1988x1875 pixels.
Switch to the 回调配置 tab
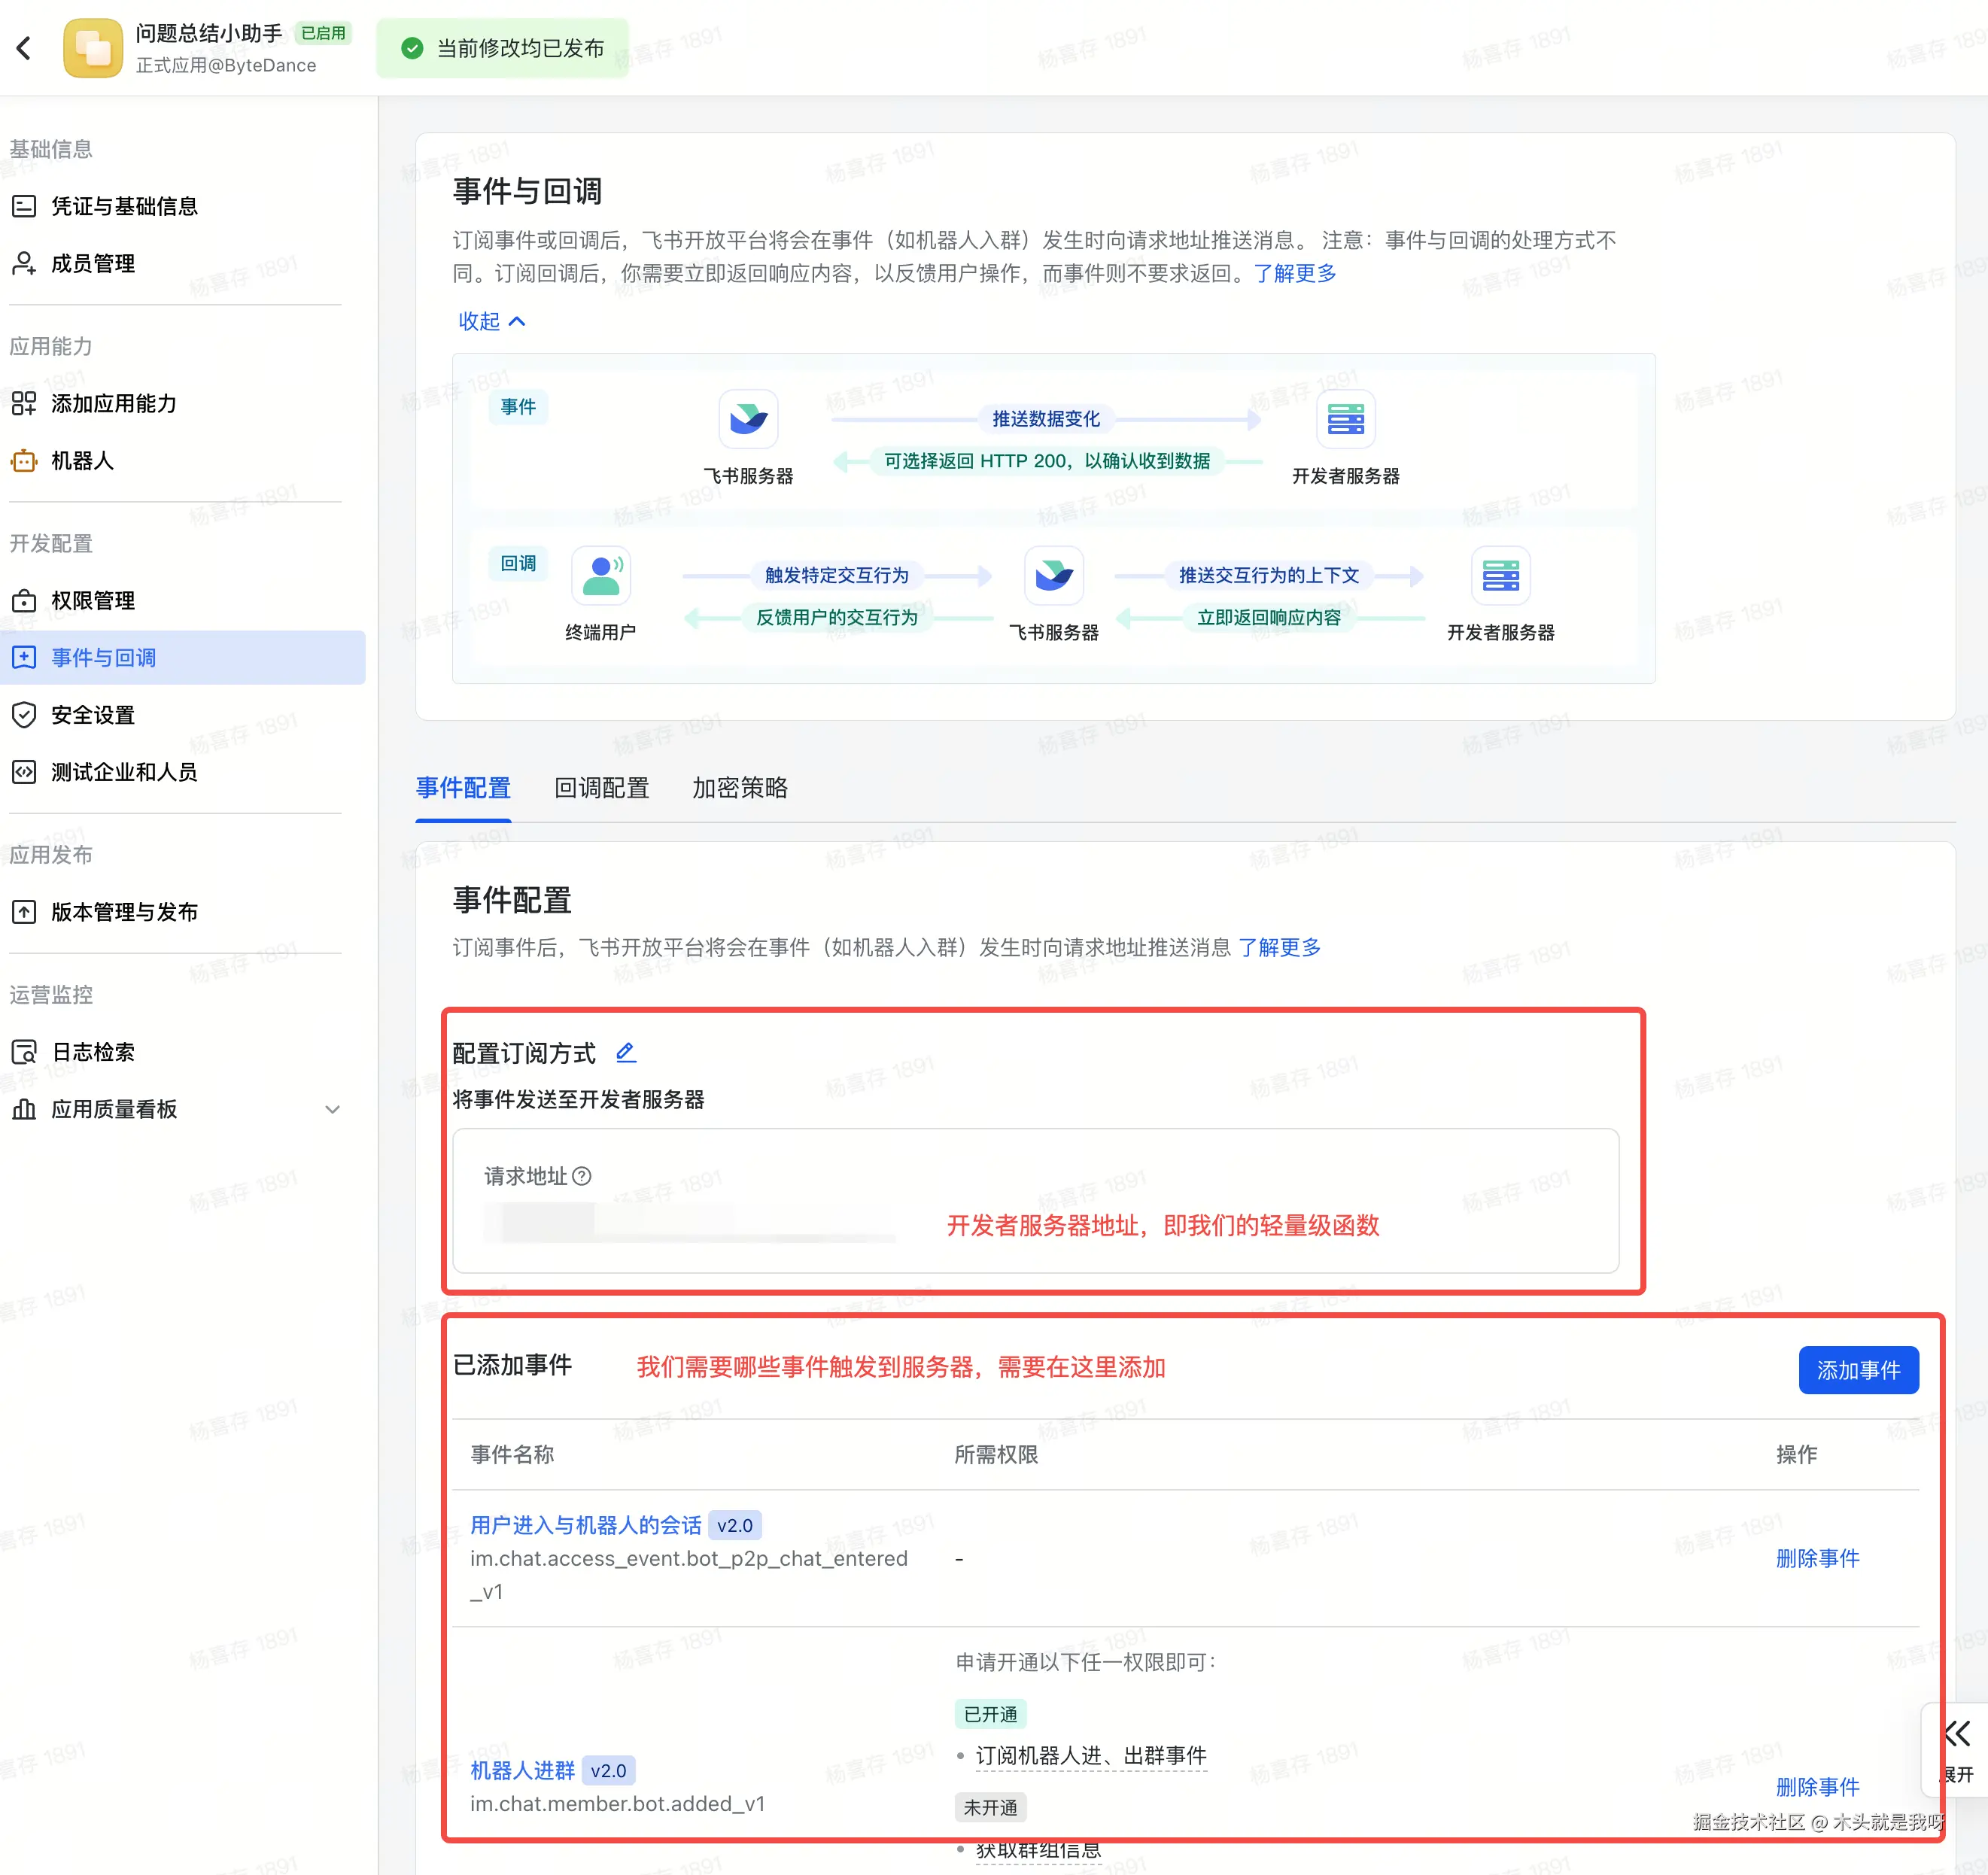(x=601, y=788)
